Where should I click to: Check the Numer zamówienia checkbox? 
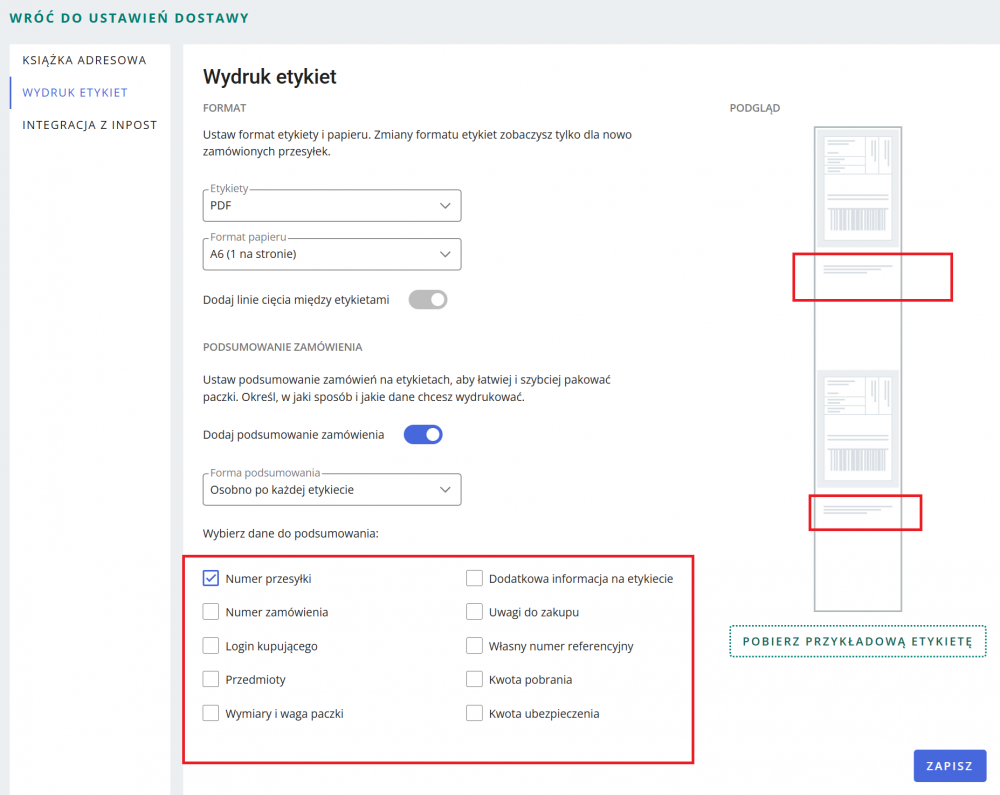pyautogui.click(x=211, y=612)
